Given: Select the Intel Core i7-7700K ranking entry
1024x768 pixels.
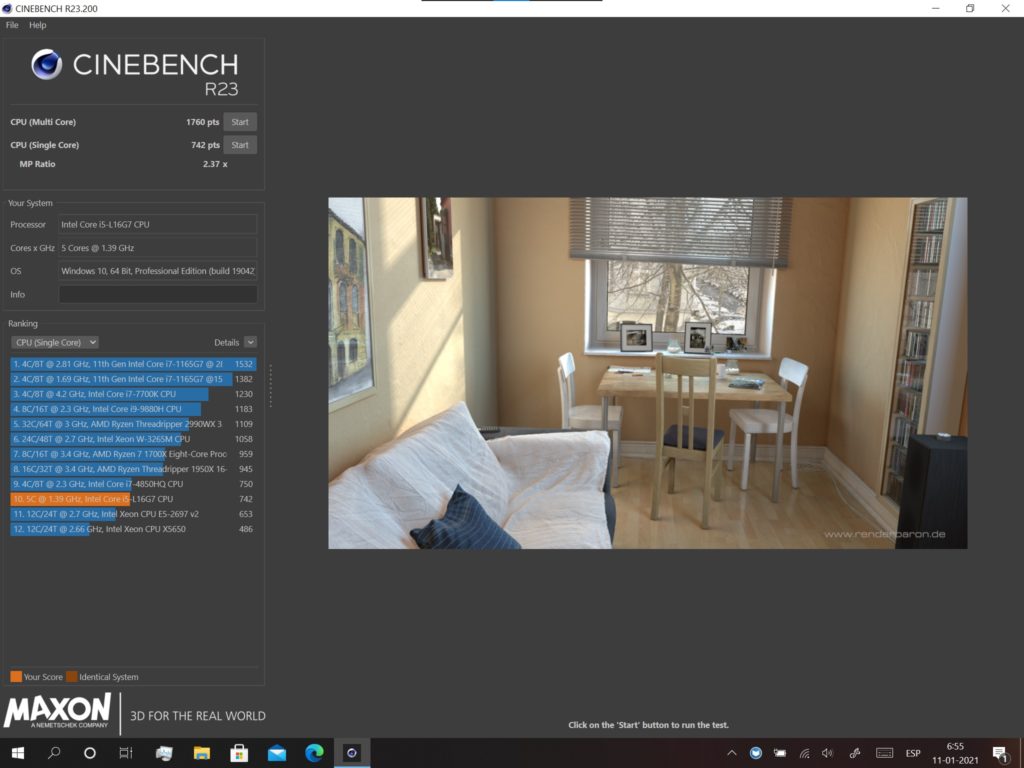Looking at the screenshot, I should point(110,394).
